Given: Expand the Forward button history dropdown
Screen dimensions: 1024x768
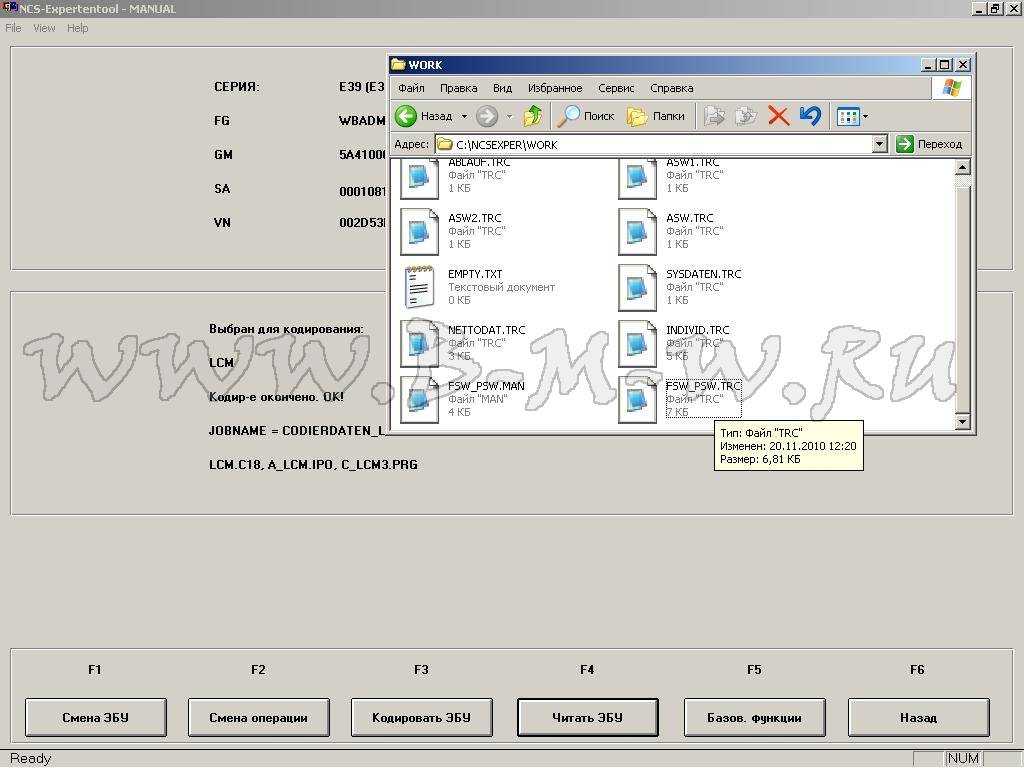Looking at the screenshot, I should tap(509, 117).
